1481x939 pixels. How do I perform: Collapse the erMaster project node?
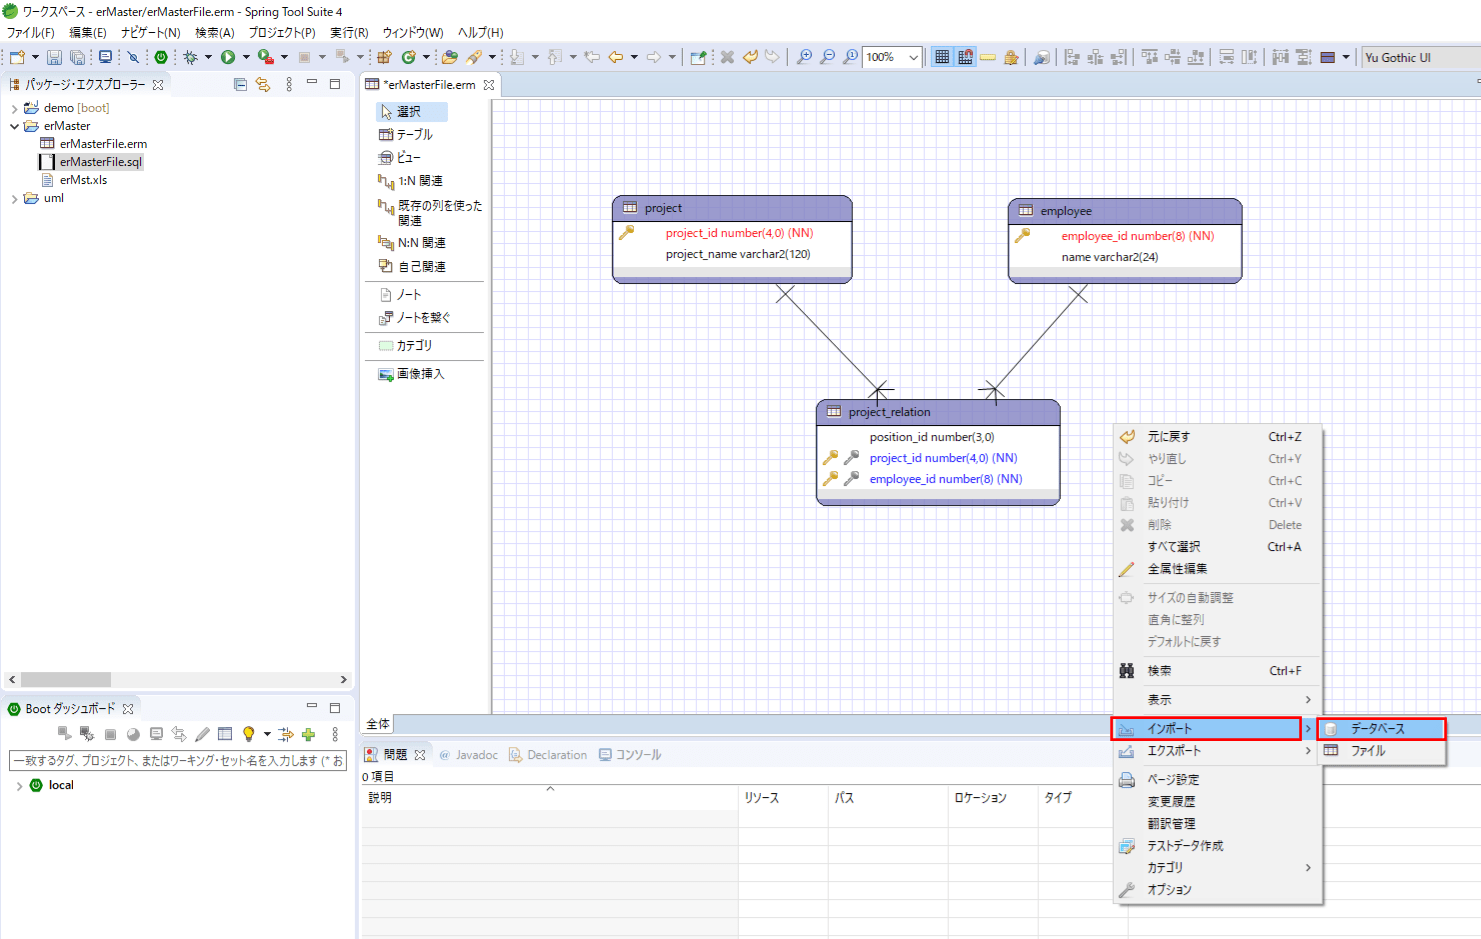14,126
